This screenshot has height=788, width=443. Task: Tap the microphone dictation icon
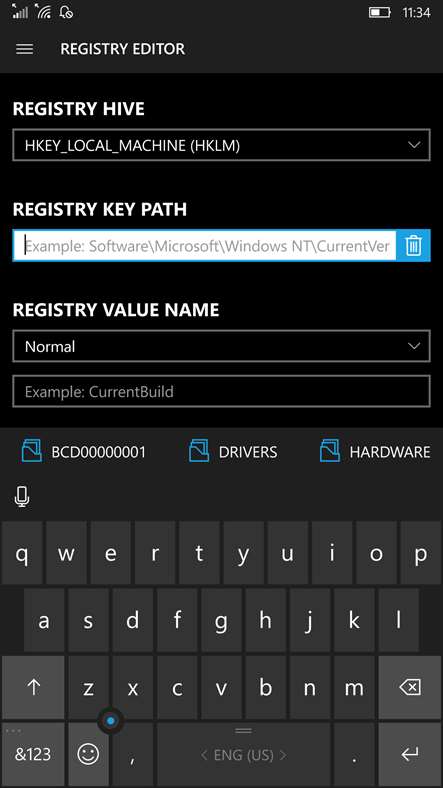point(22,497)
